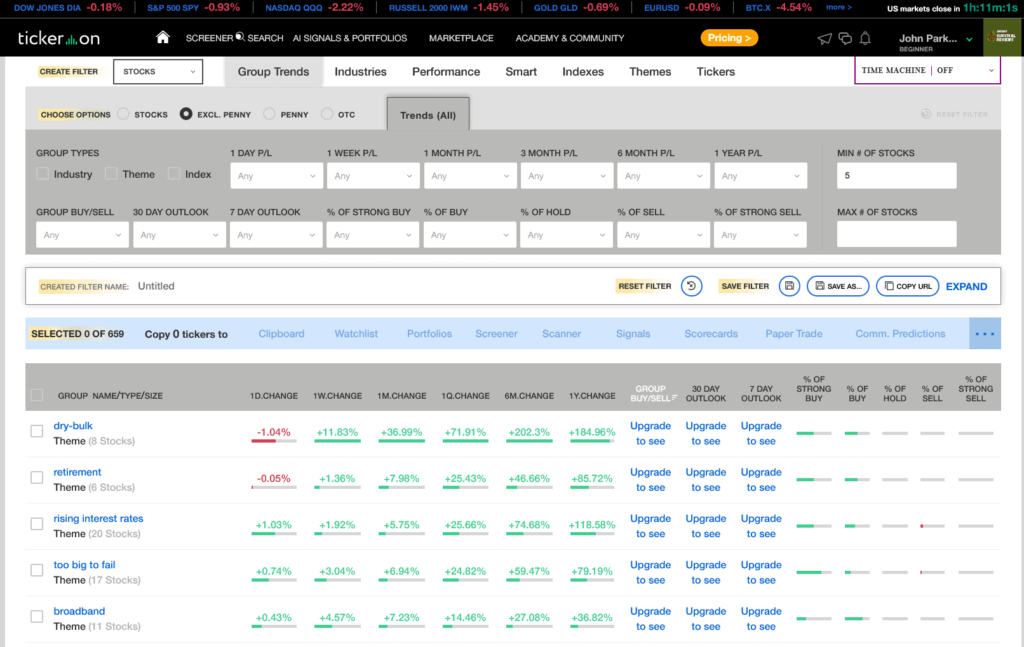Check the Index group type box
1024x647 pixels.
pyautogui.click(x=174, y=174)
